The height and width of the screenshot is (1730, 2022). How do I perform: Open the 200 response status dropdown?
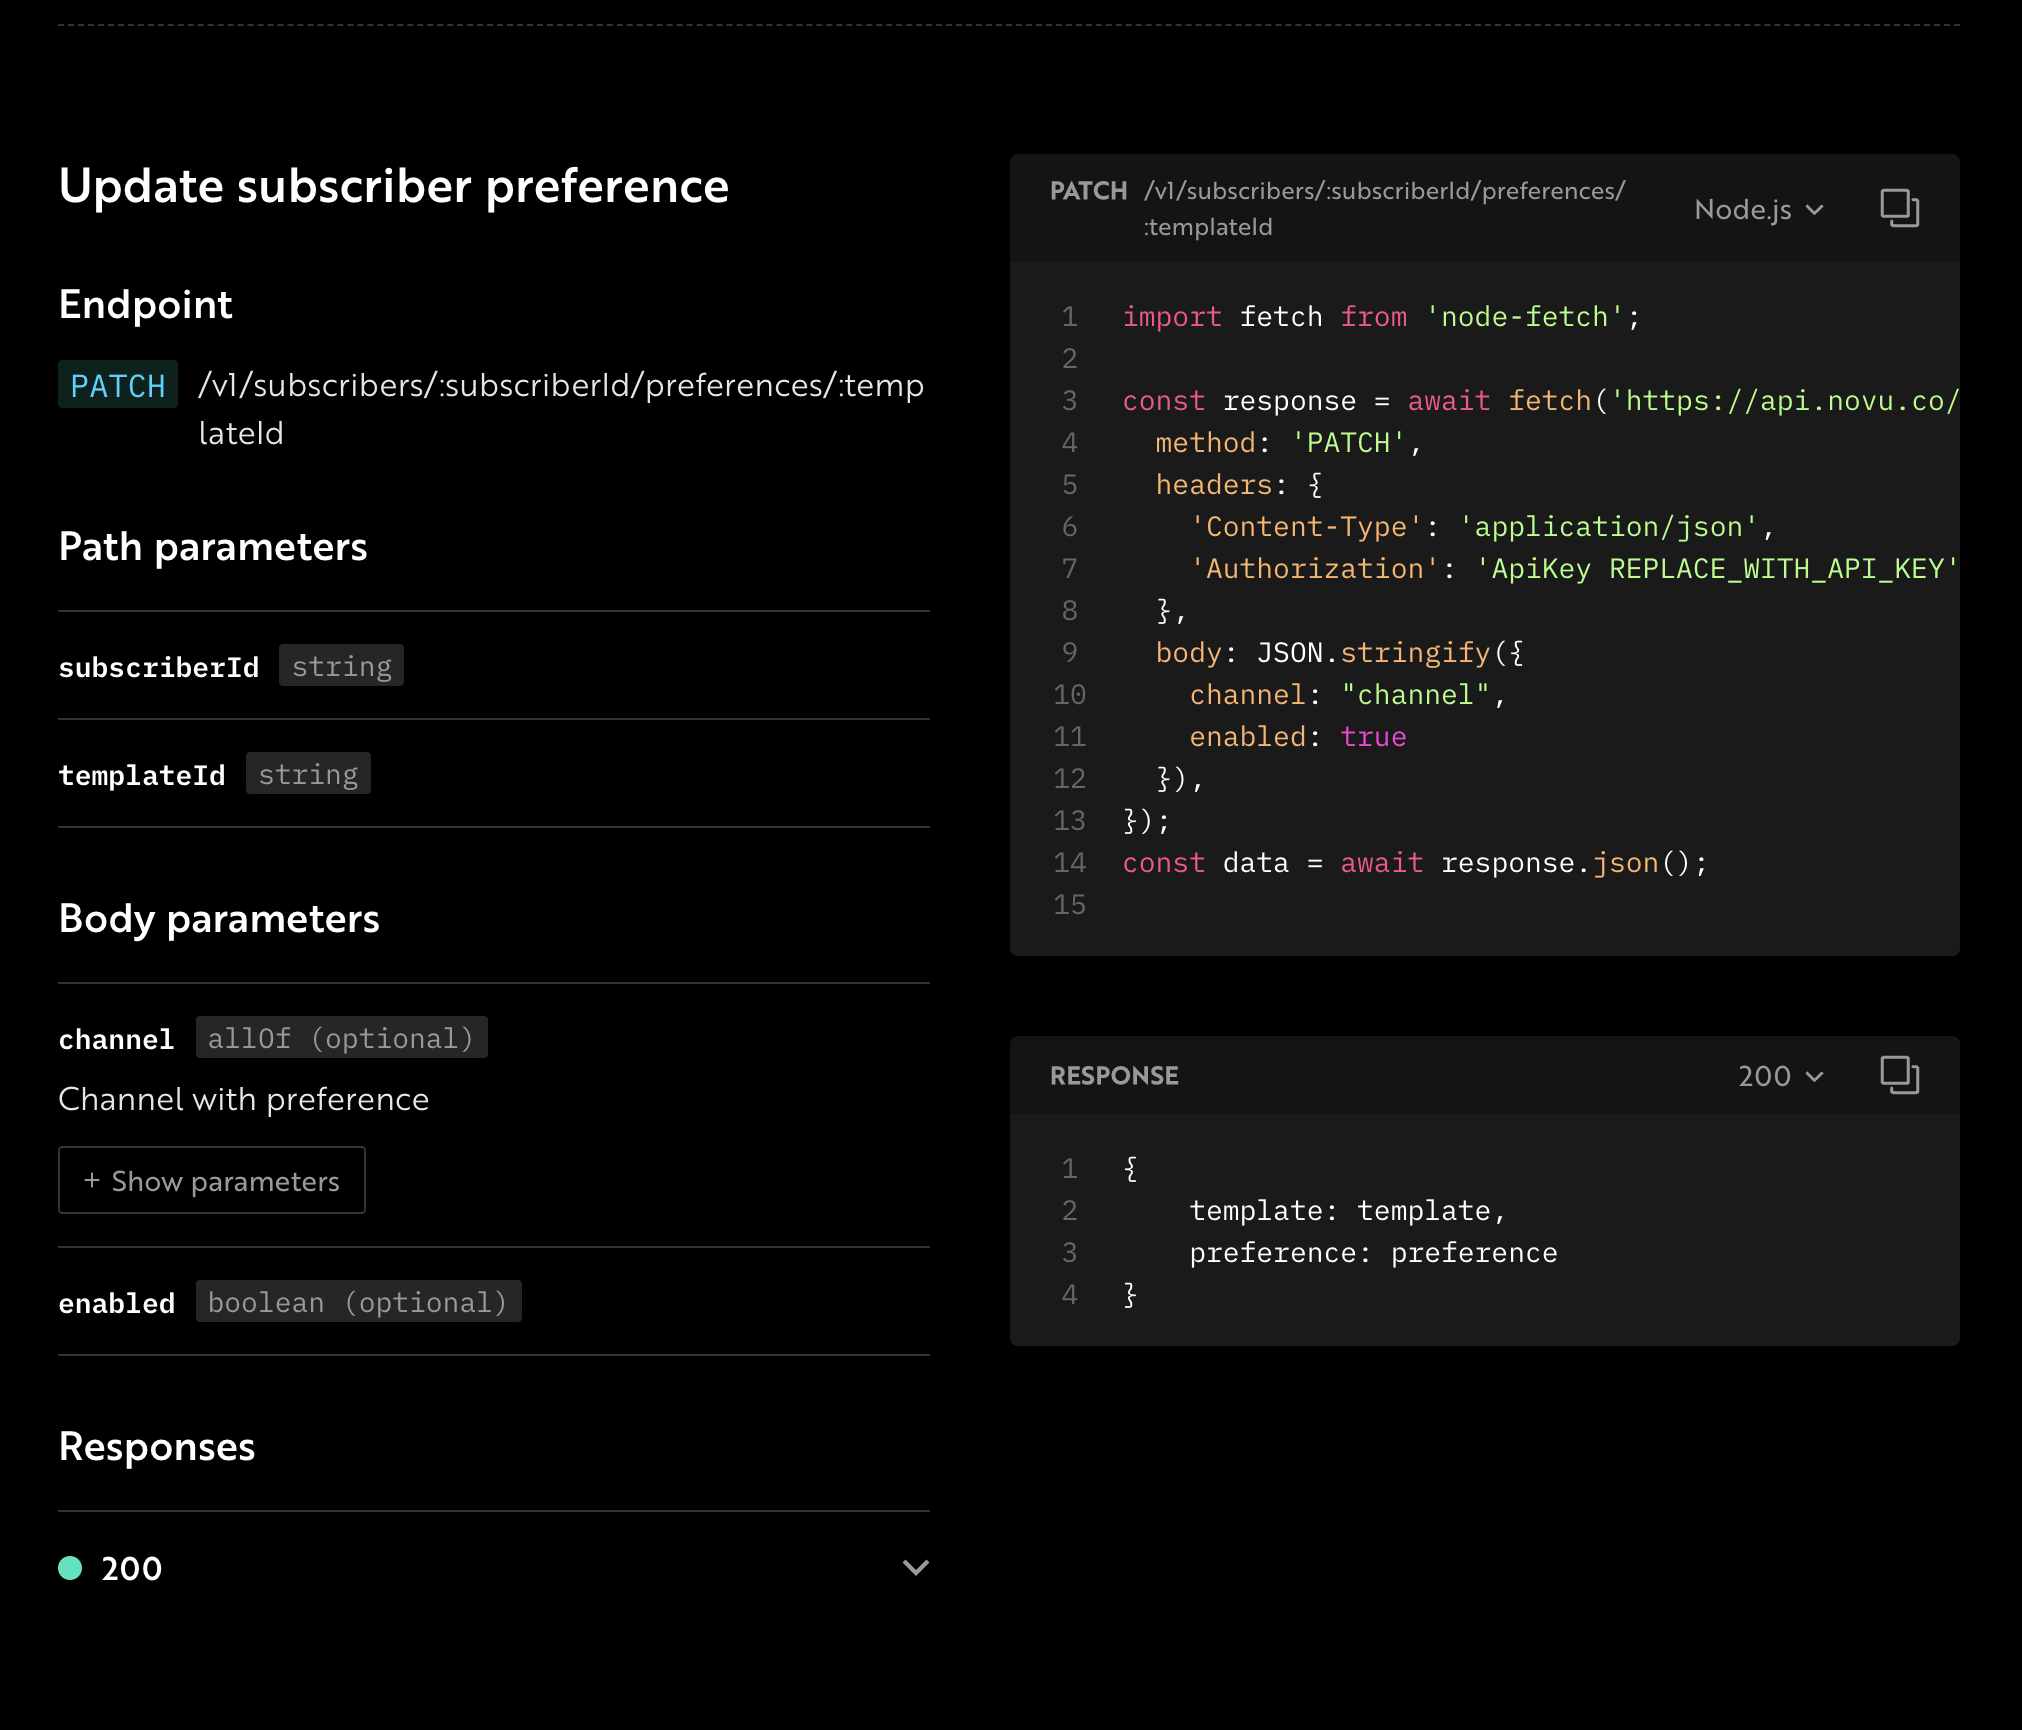tap(1780, 1076)
